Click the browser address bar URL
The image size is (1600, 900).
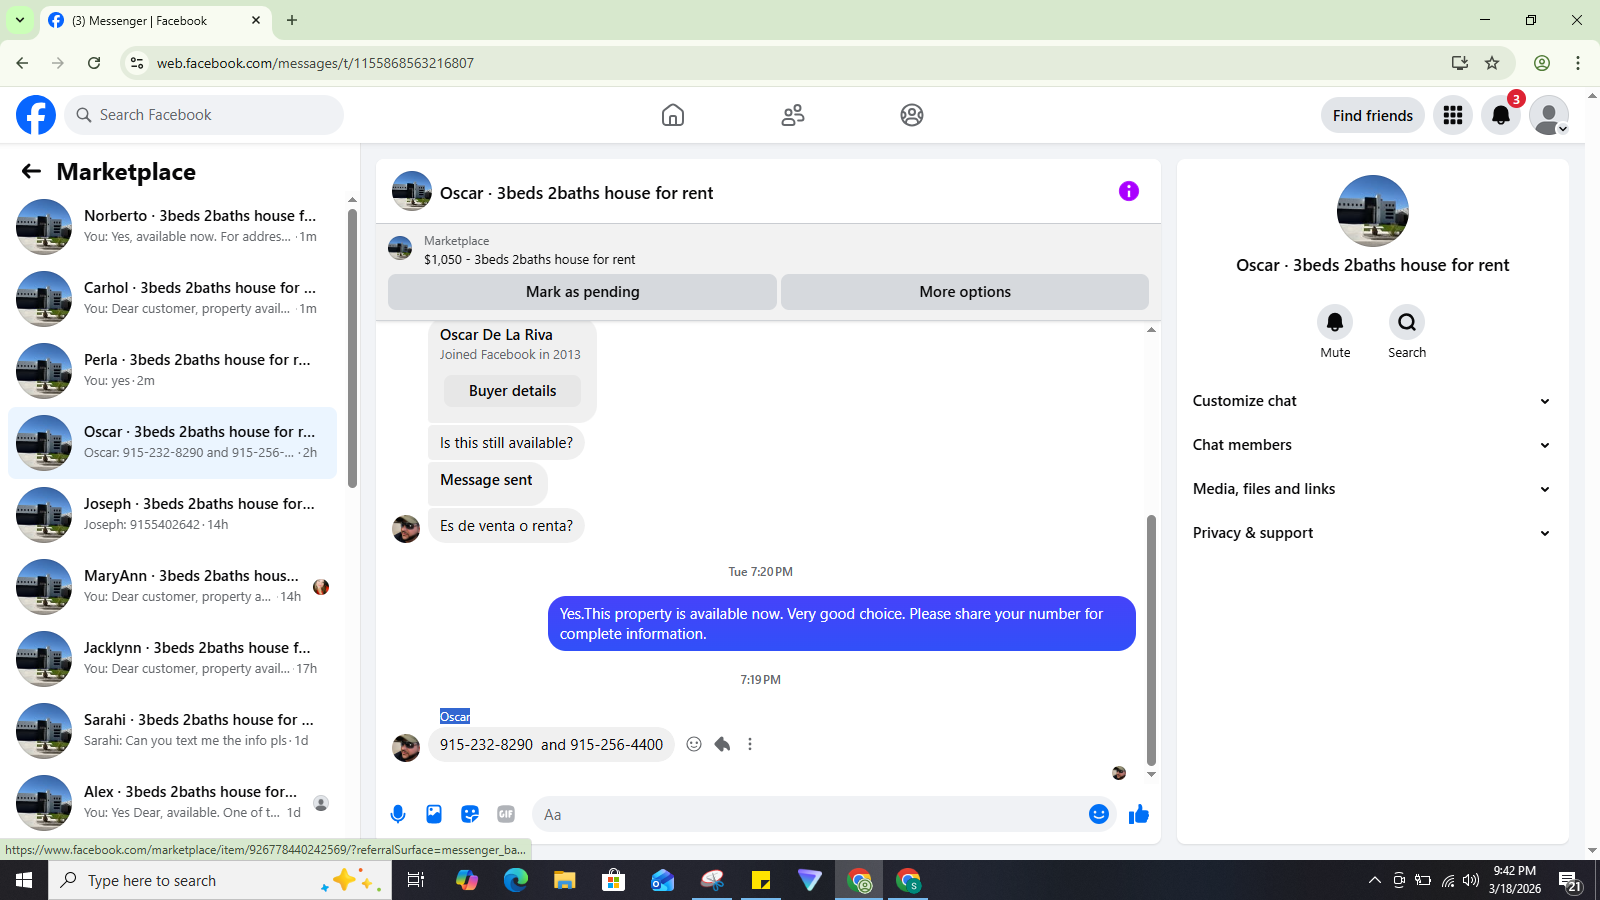[x=315, y=63]
